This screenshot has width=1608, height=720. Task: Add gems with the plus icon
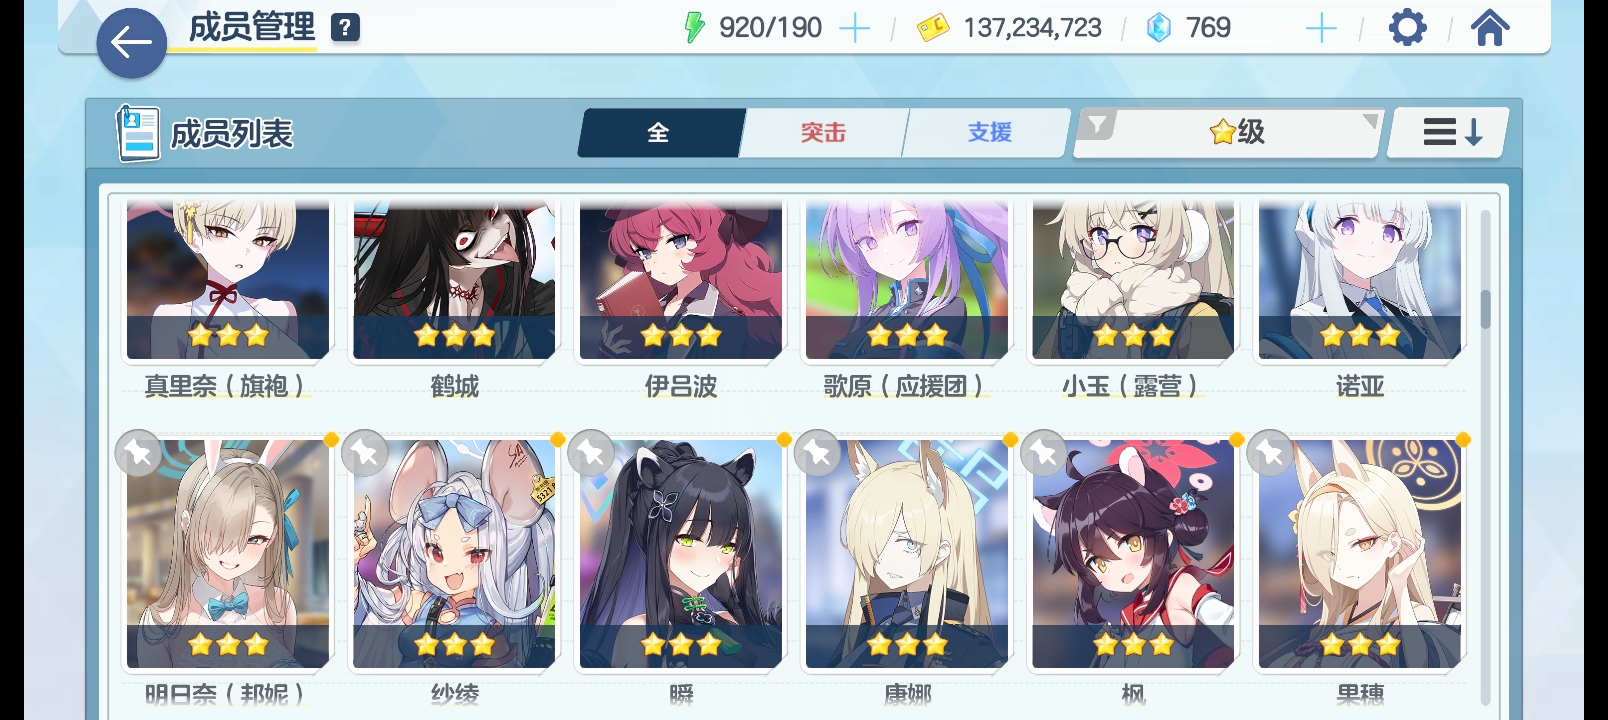pyautogui.click(x=1321, y=28)
